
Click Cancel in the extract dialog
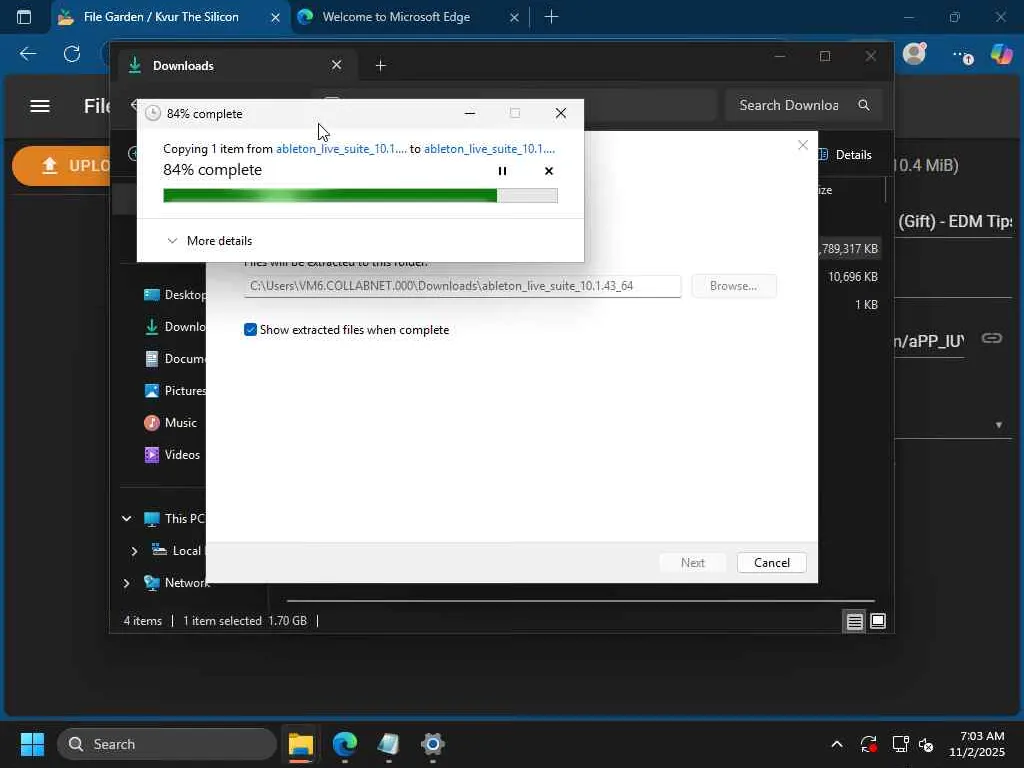tap(771, 563)
